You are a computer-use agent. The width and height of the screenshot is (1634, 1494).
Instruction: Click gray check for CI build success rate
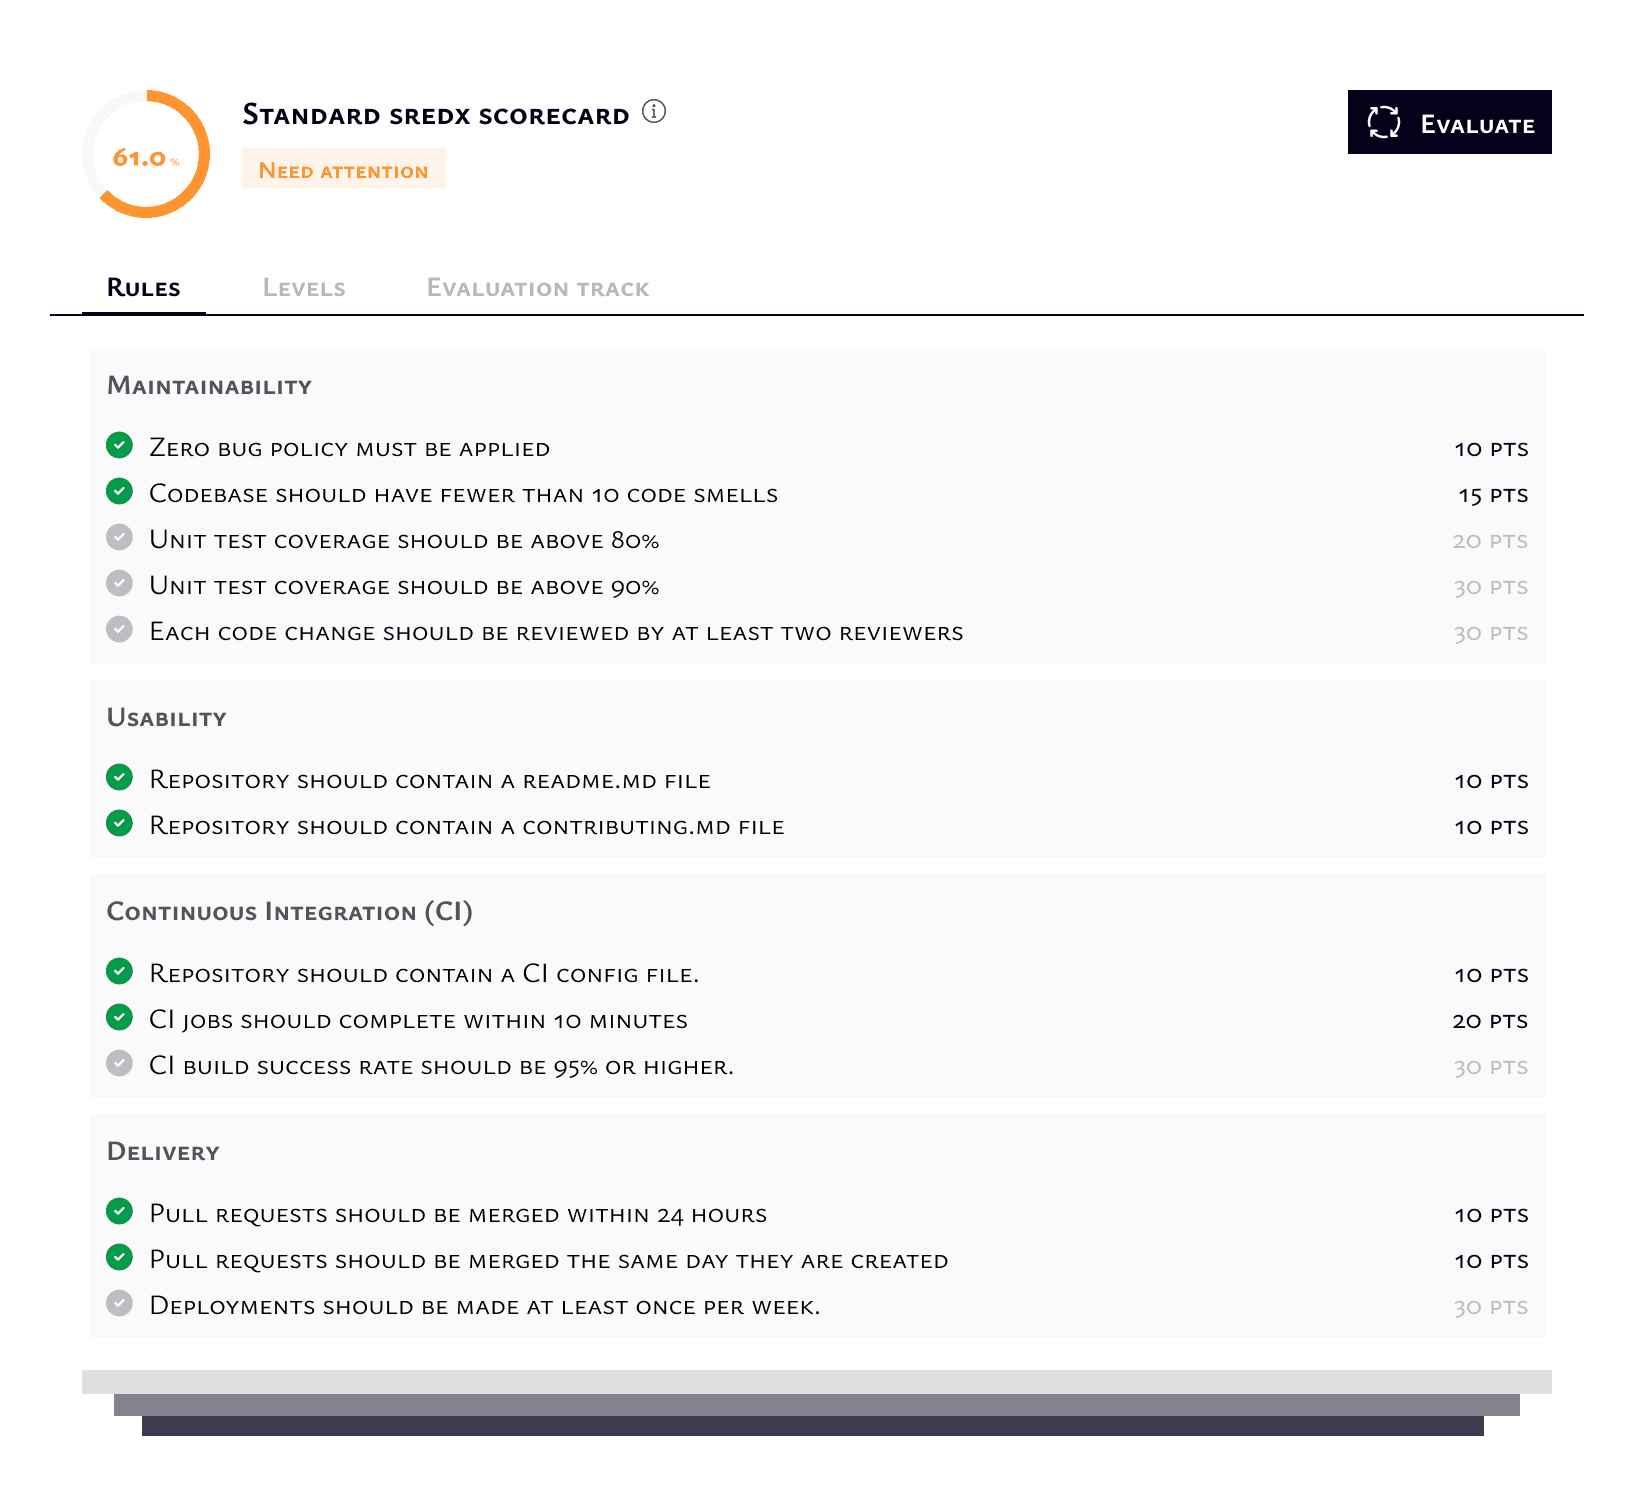pyautogui.click(x=120, y=1063)
